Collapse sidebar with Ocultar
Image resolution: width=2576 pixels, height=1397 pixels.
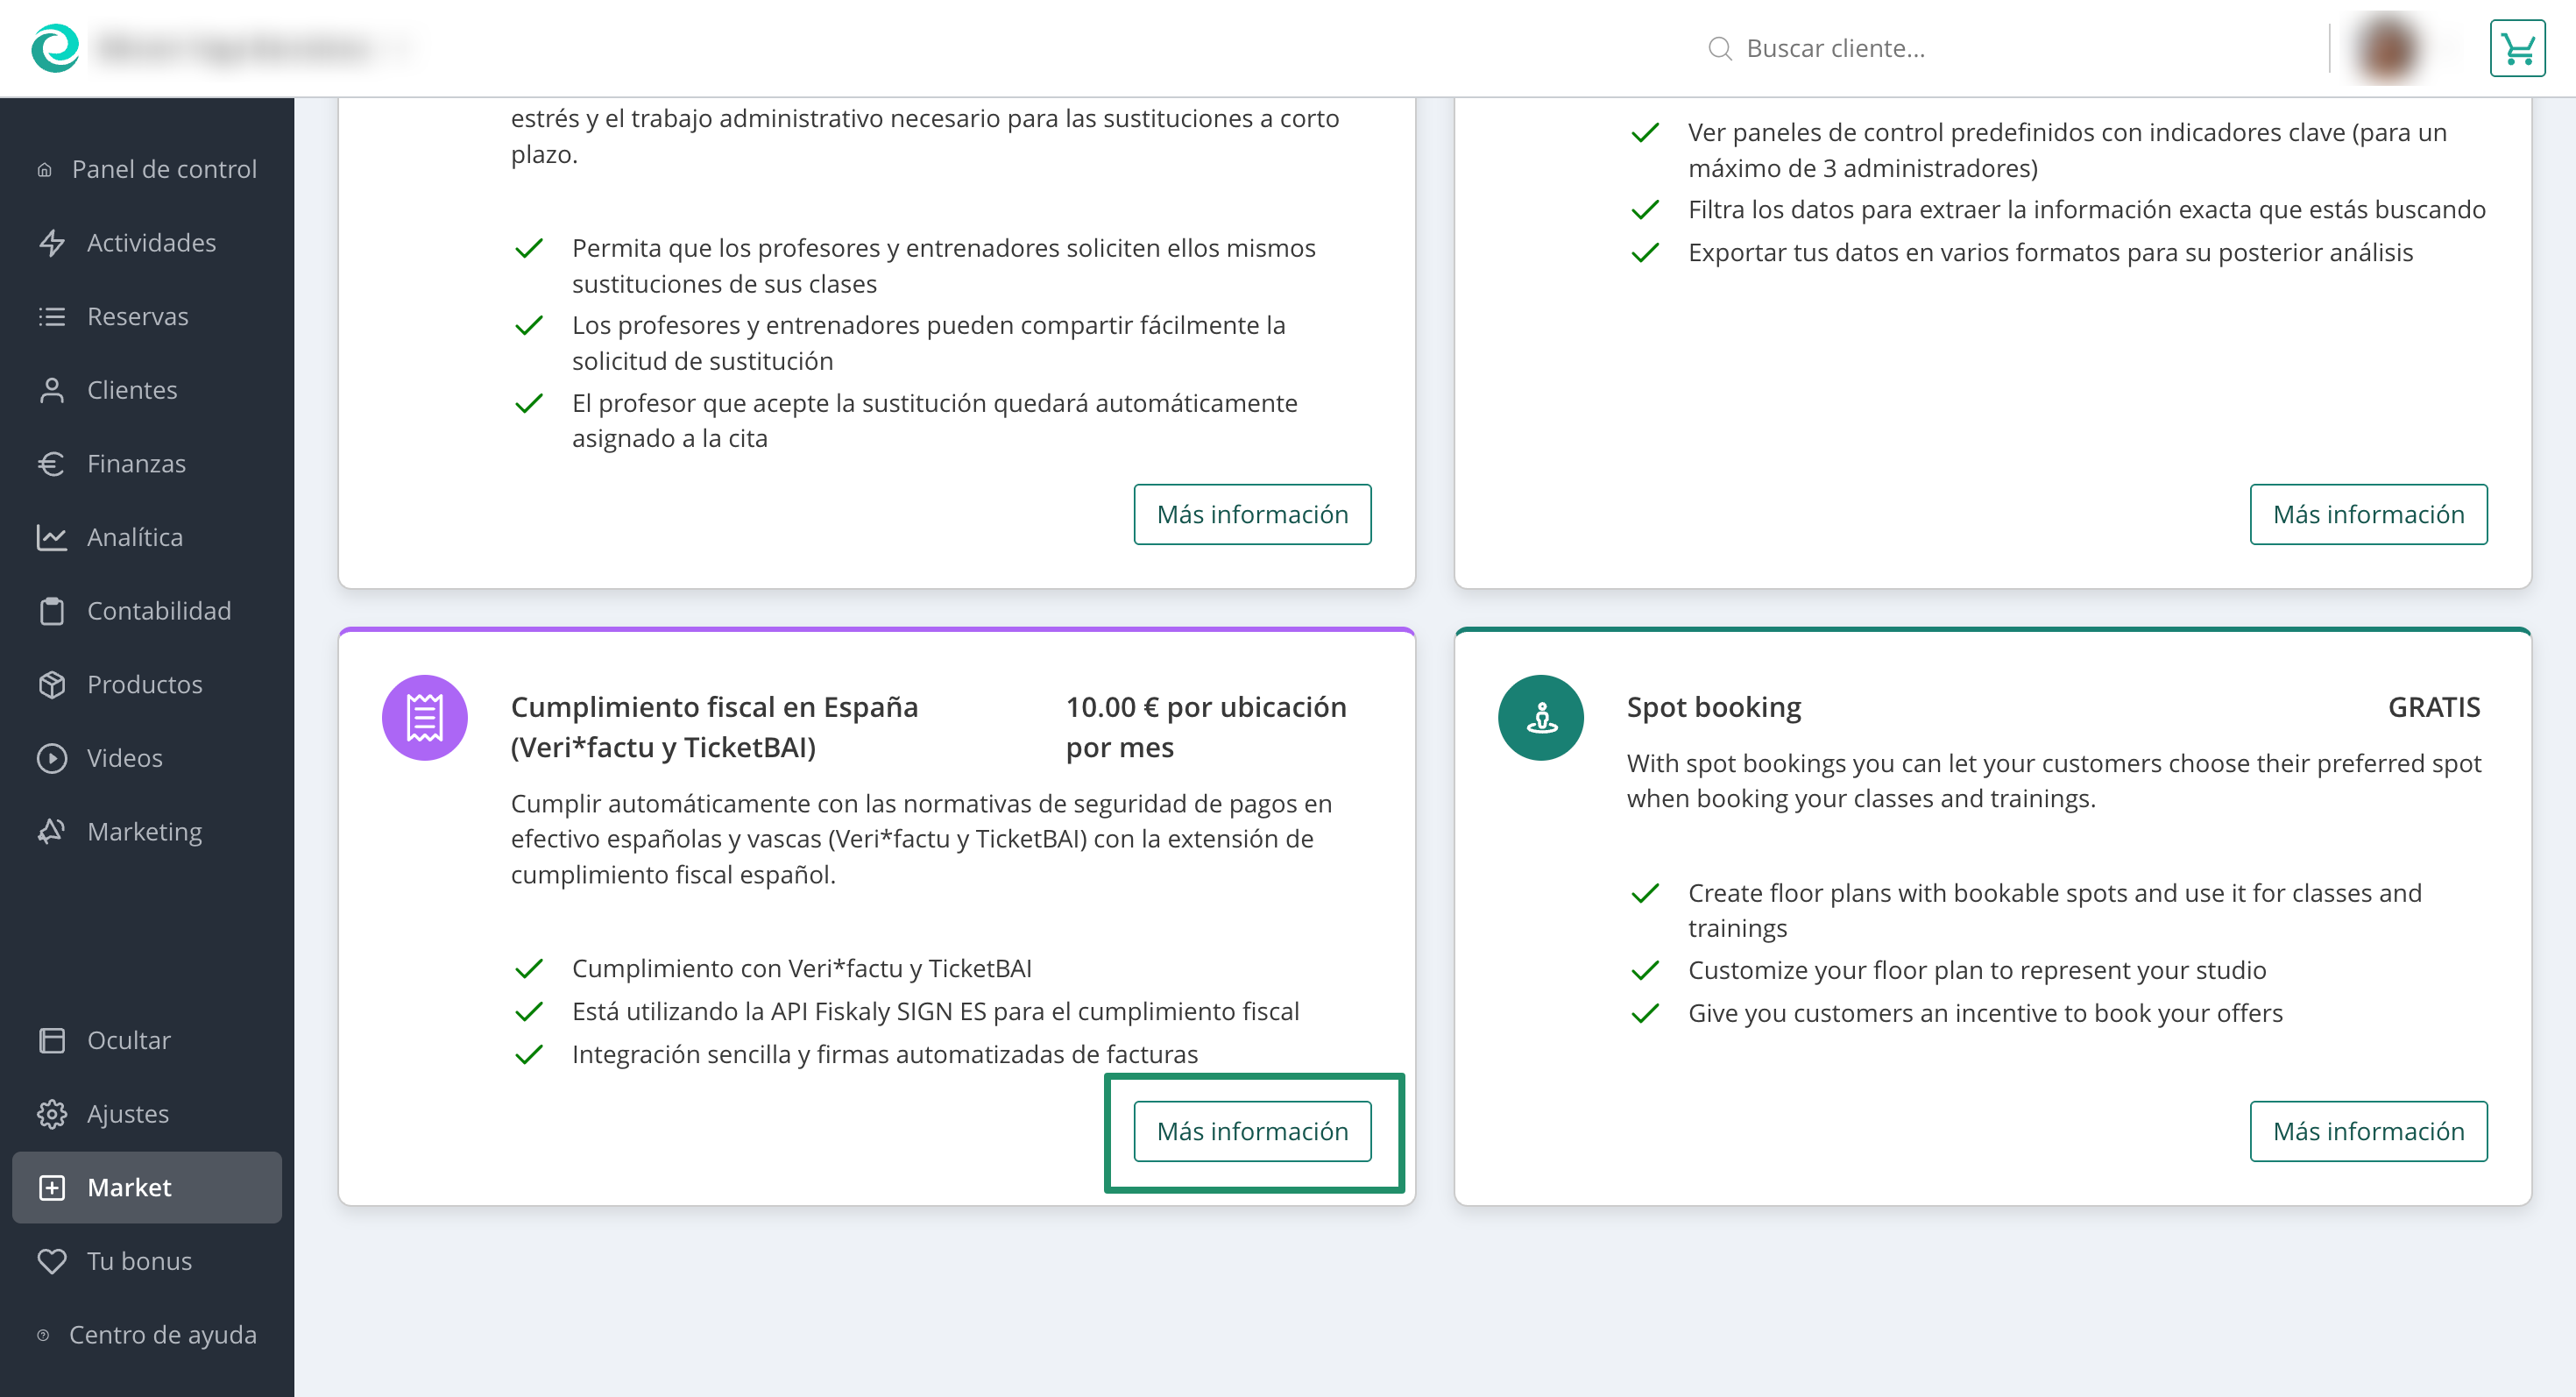pos(128,1040)
